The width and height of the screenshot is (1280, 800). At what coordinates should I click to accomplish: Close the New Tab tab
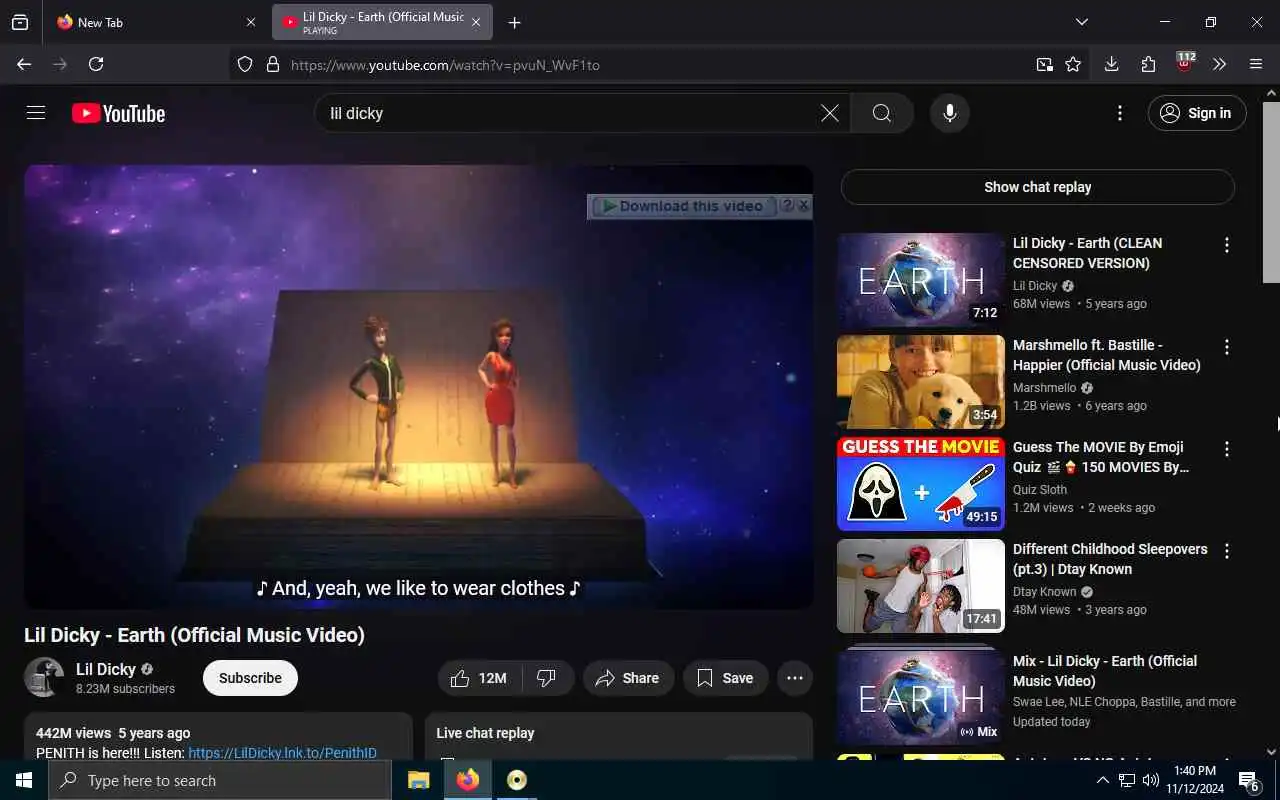point(250,22)
